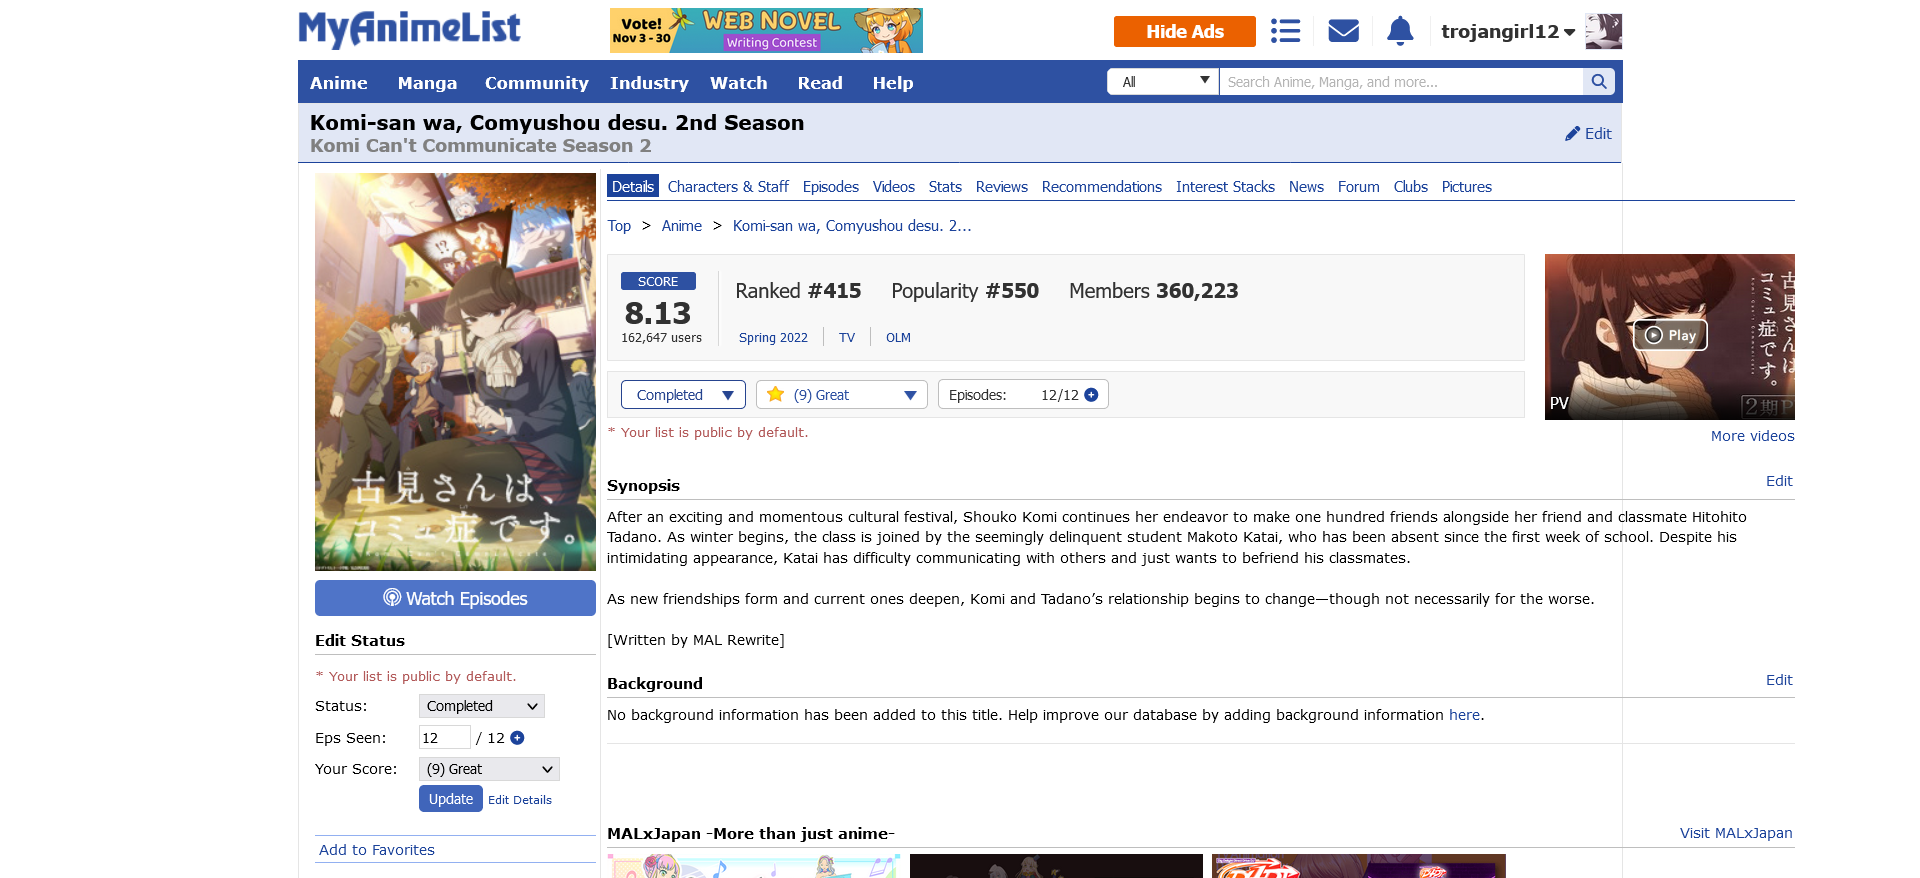This screenshot has width=1920, height=878.
Task: Open the Community menu
Action: tap(536, 83)
